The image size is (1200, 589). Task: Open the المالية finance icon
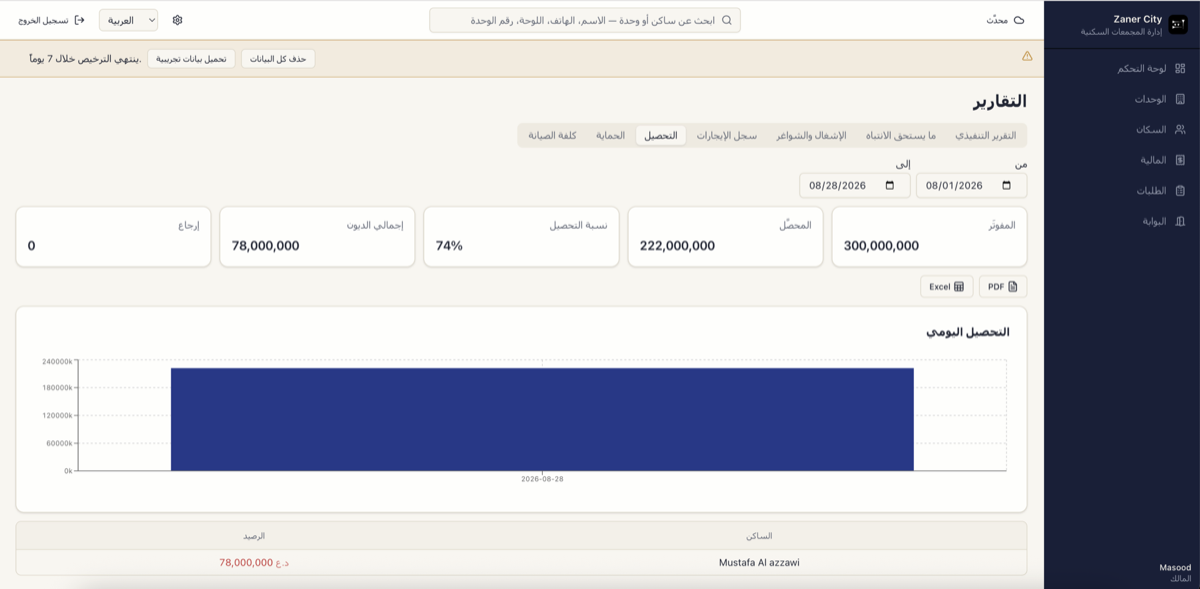coord(1180,160)
